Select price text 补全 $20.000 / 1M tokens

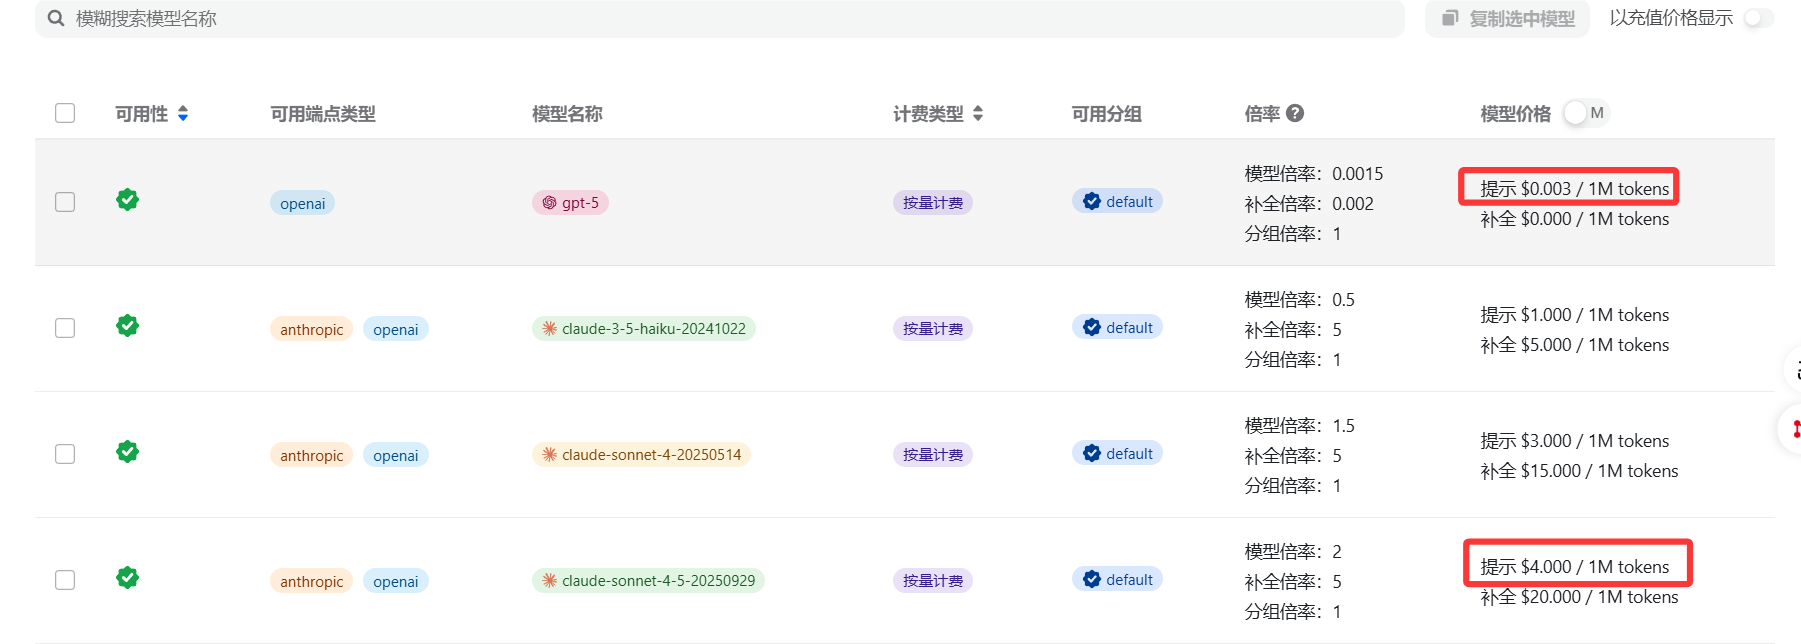1580,597
